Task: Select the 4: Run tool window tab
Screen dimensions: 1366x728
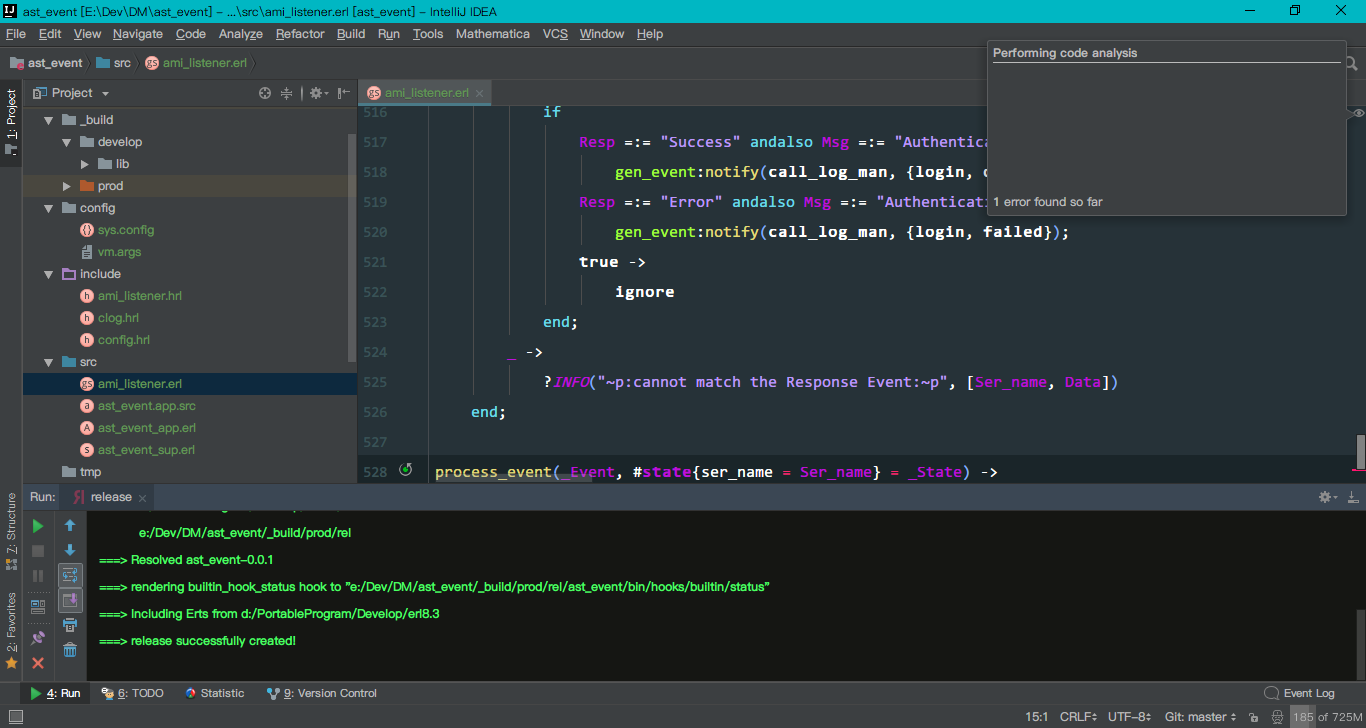Action: coord(56,693)
